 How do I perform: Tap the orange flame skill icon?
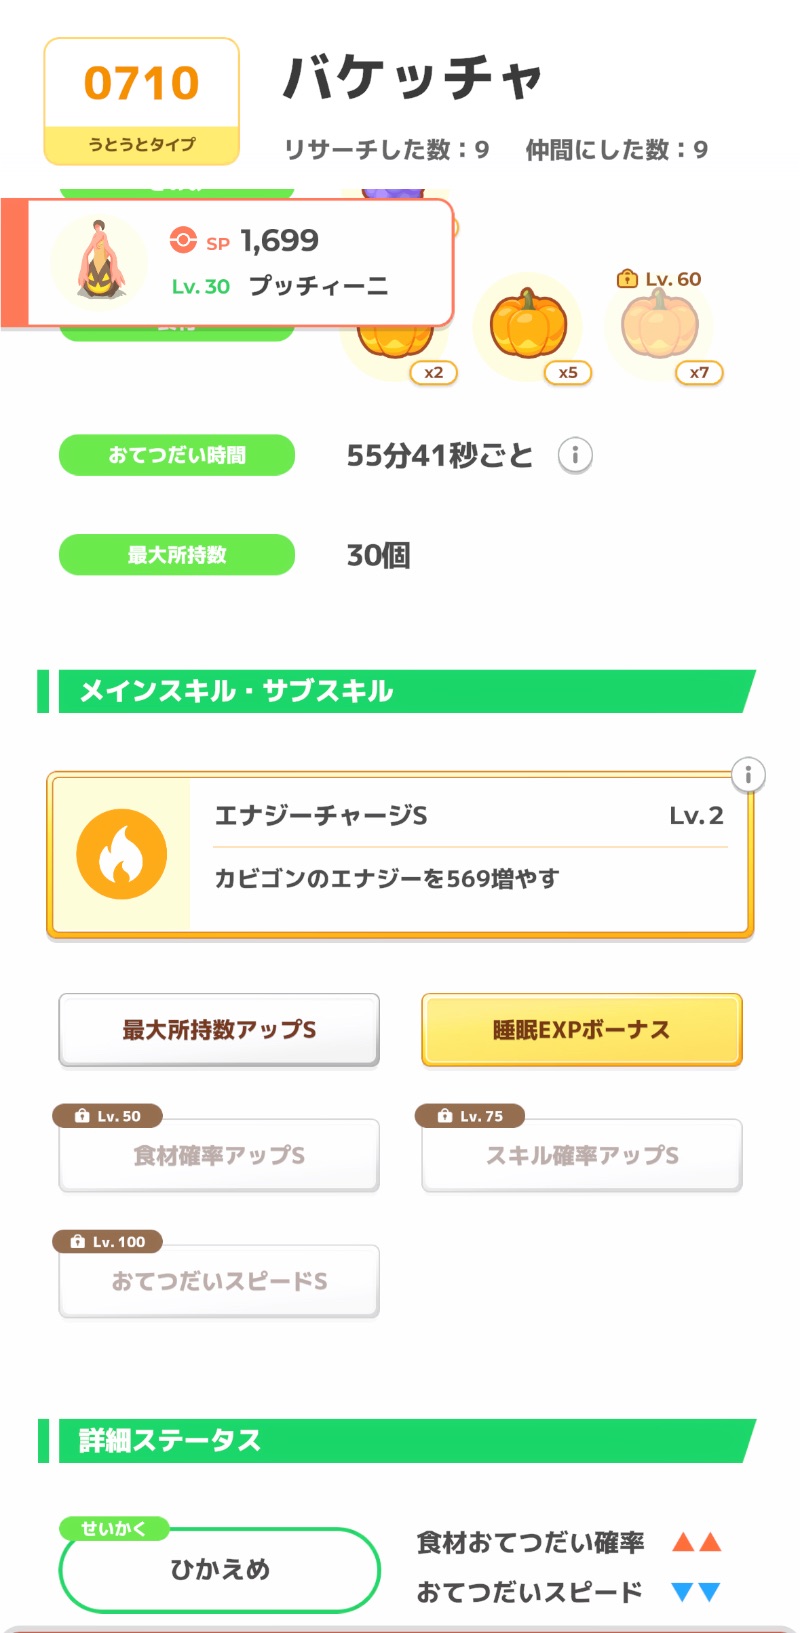tap(122, 854)
